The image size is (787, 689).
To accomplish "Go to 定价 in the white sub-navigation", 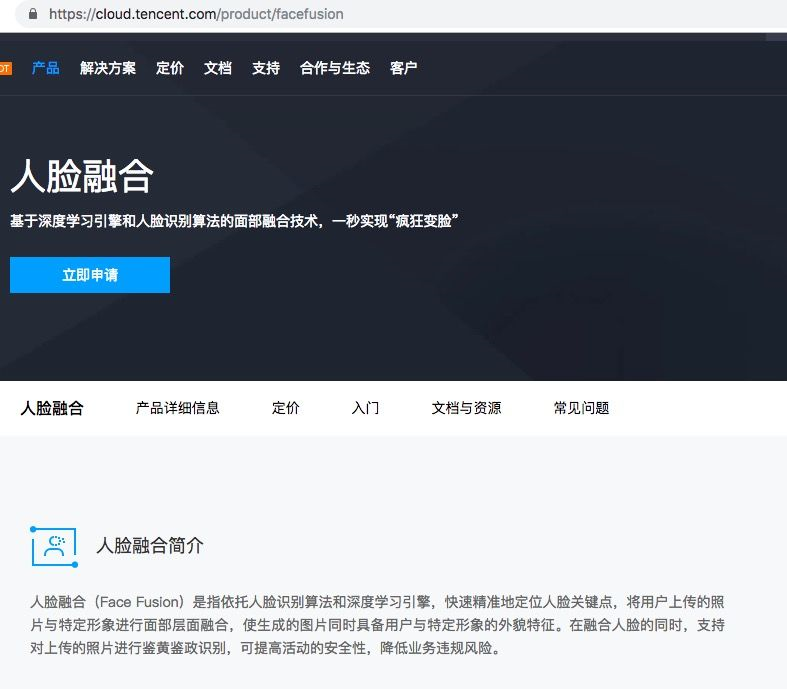I will pyautogui.click(x=286, y=408).
